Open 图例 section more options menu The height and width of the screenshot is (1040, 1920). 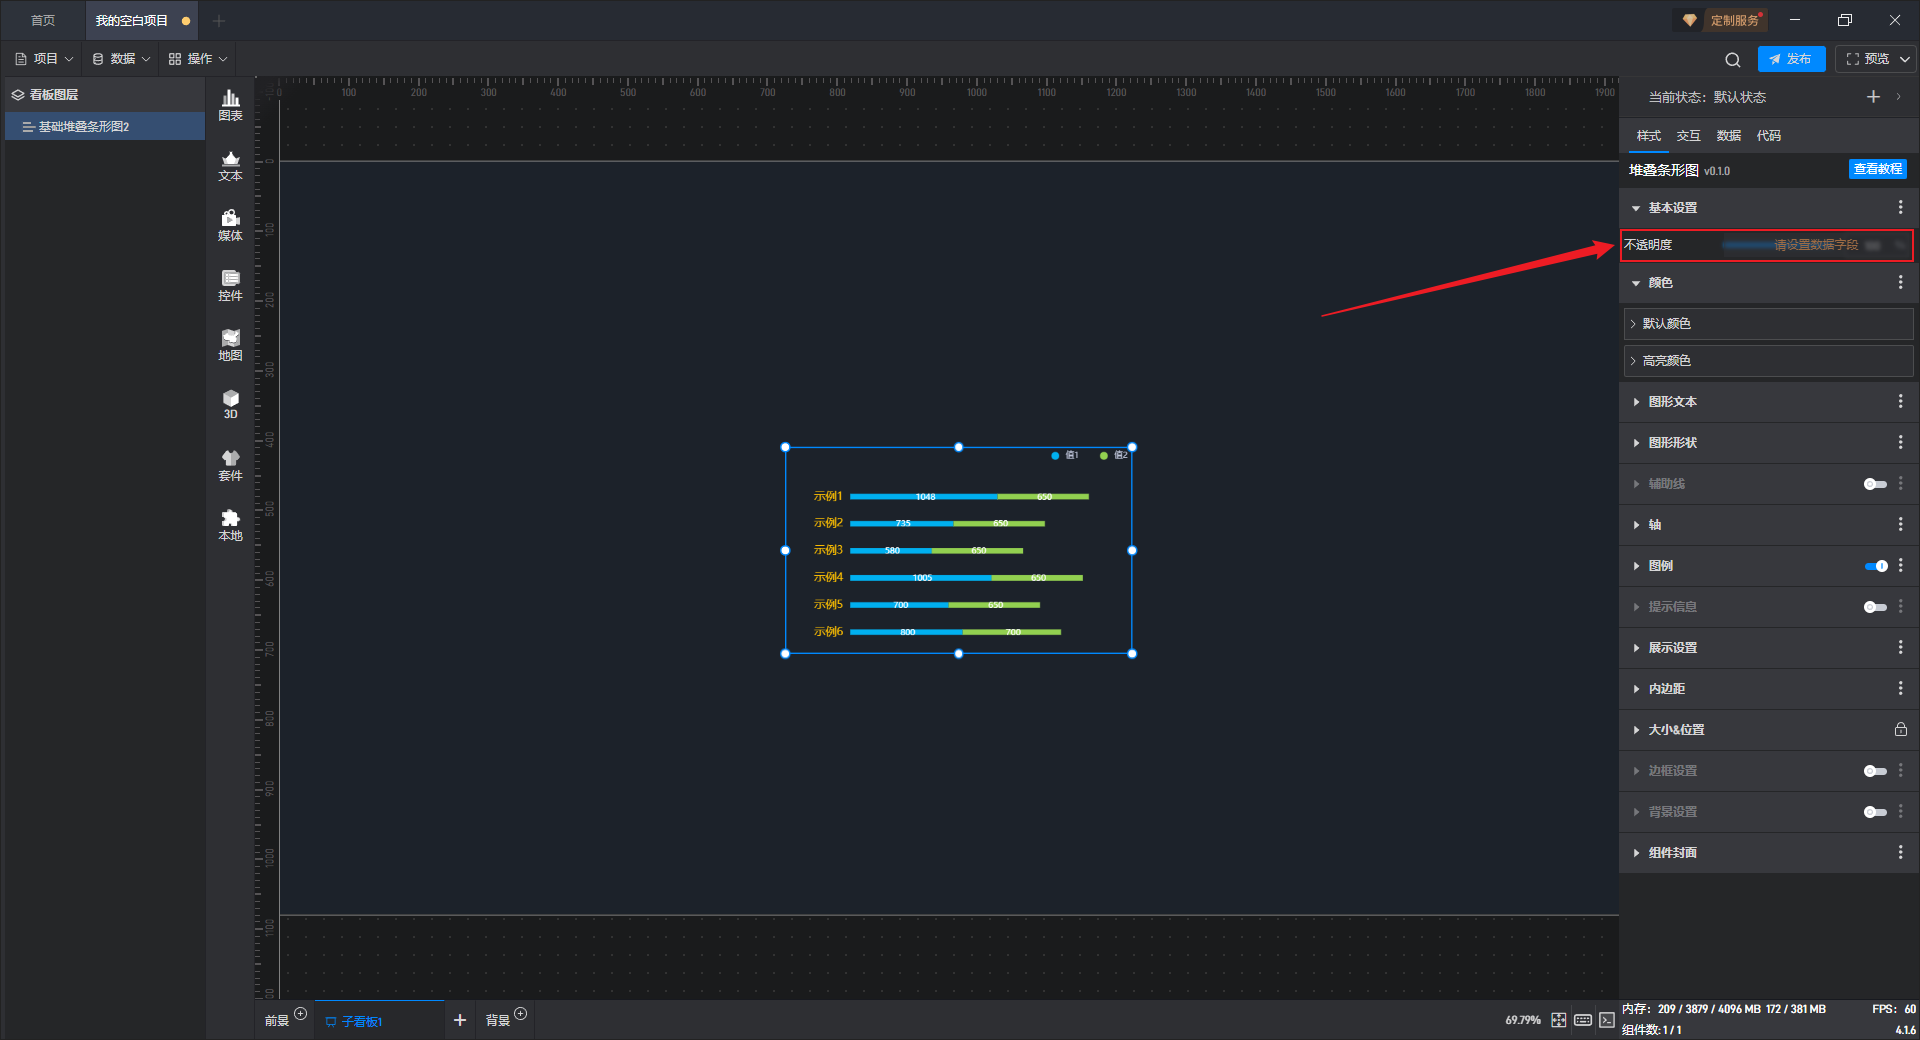[x=1900, y=565]
